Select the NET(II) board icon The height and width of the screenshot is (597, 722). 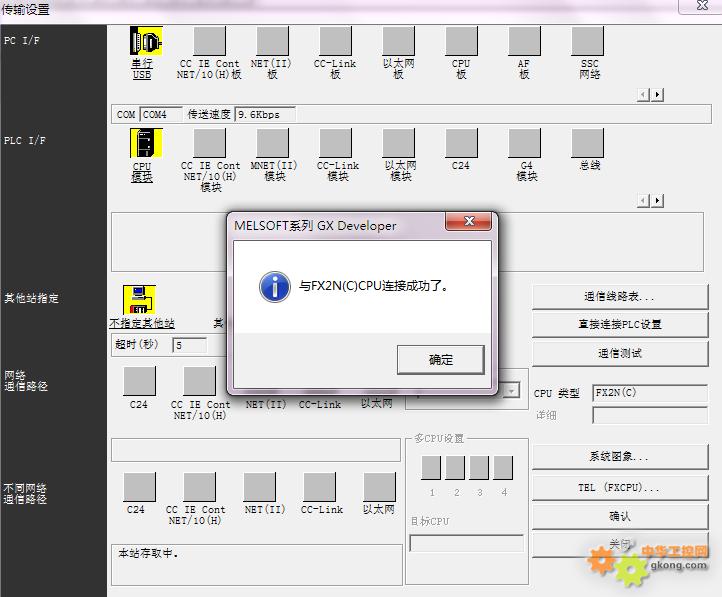[273, 41]
